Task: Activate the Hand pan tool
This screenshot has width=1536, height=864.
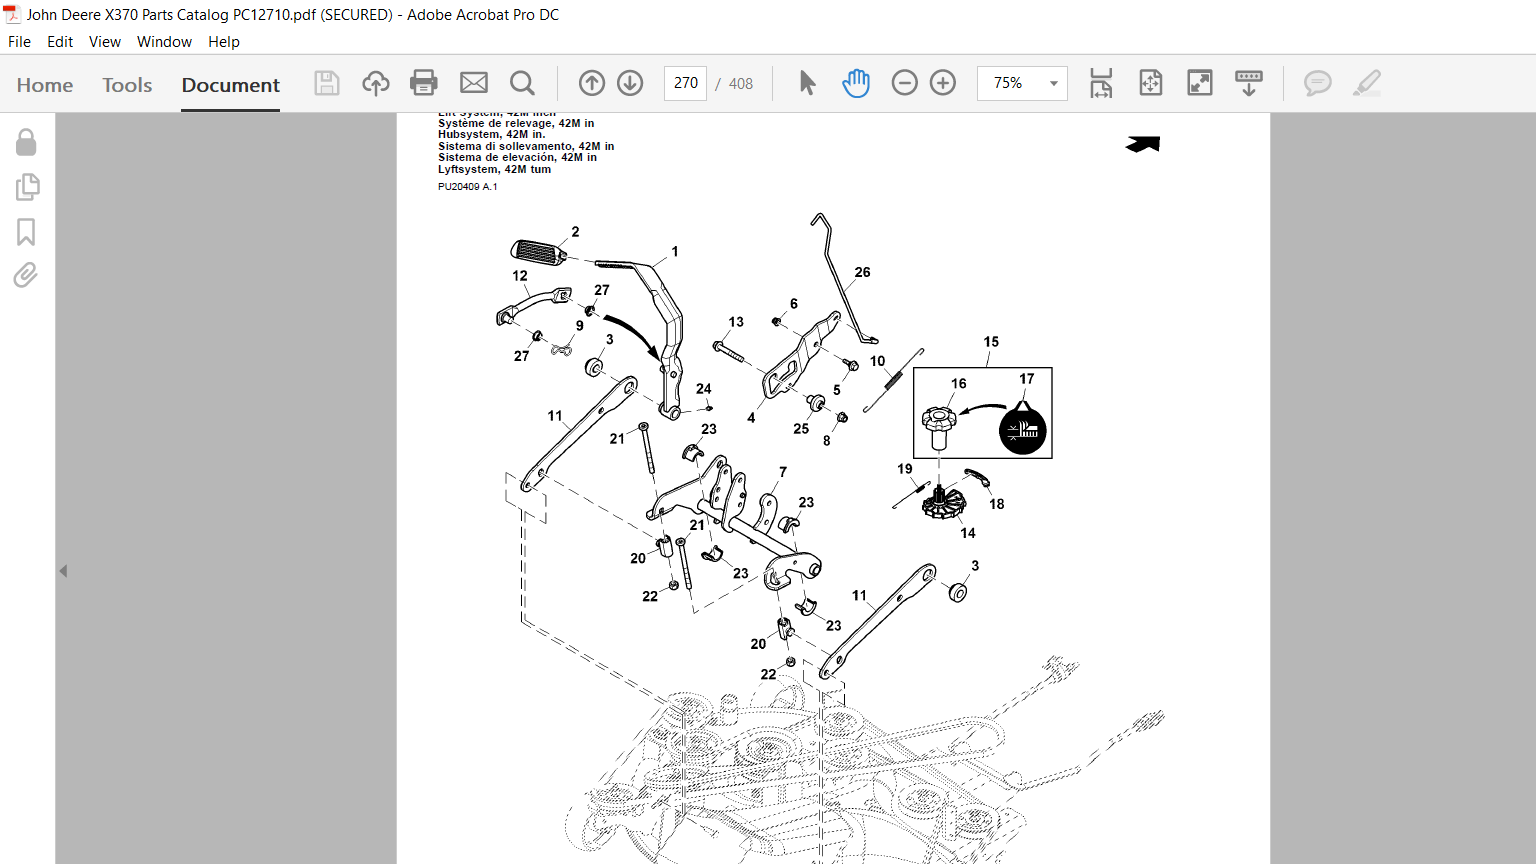Action: point(856,83)
